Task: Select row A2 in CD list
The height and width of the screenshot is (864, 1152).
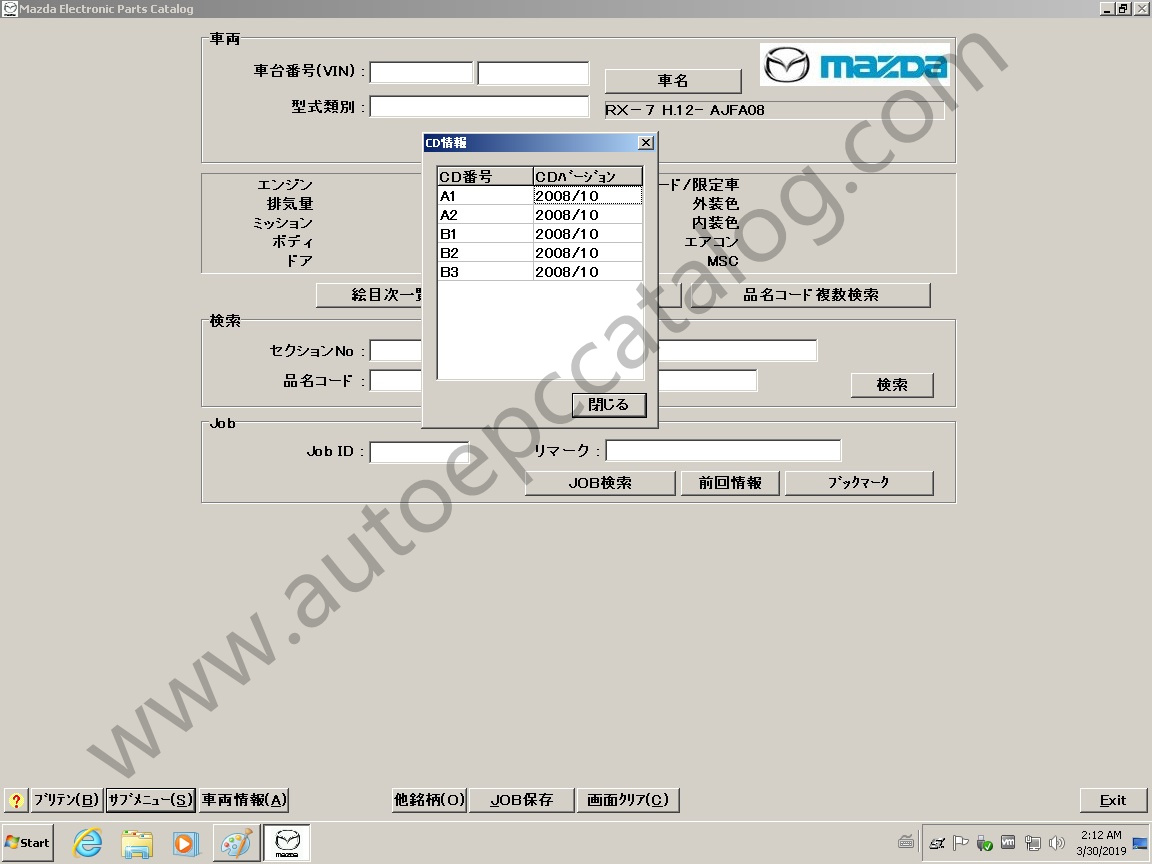Action: [x=540, y=215]
